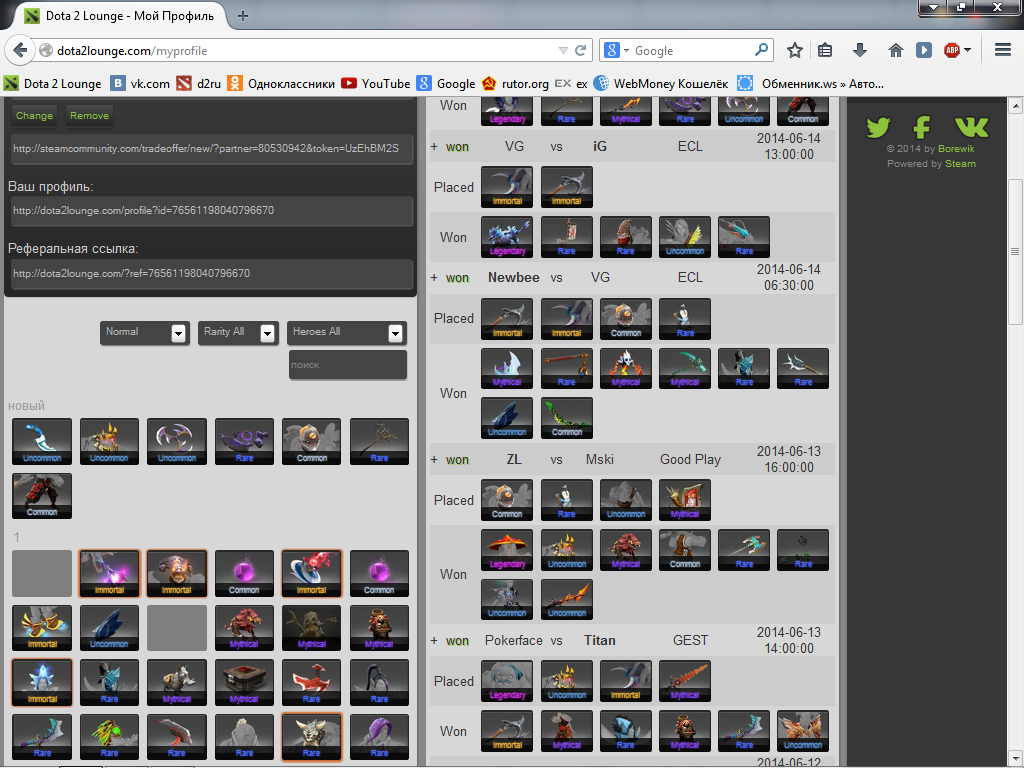1024x768 pixels.
Task: Expand the Newbee vs VG bet row
Action: (x=434, y=278)
